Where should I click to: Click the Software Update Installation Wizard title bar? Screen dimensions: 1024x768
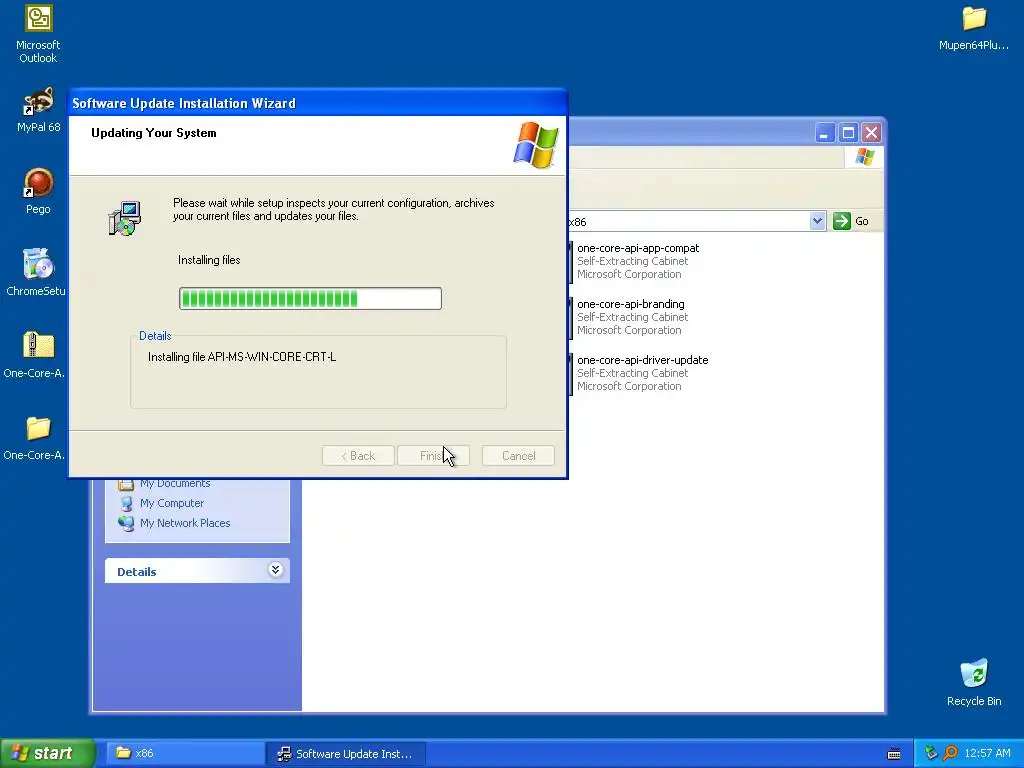pos(317,103)
